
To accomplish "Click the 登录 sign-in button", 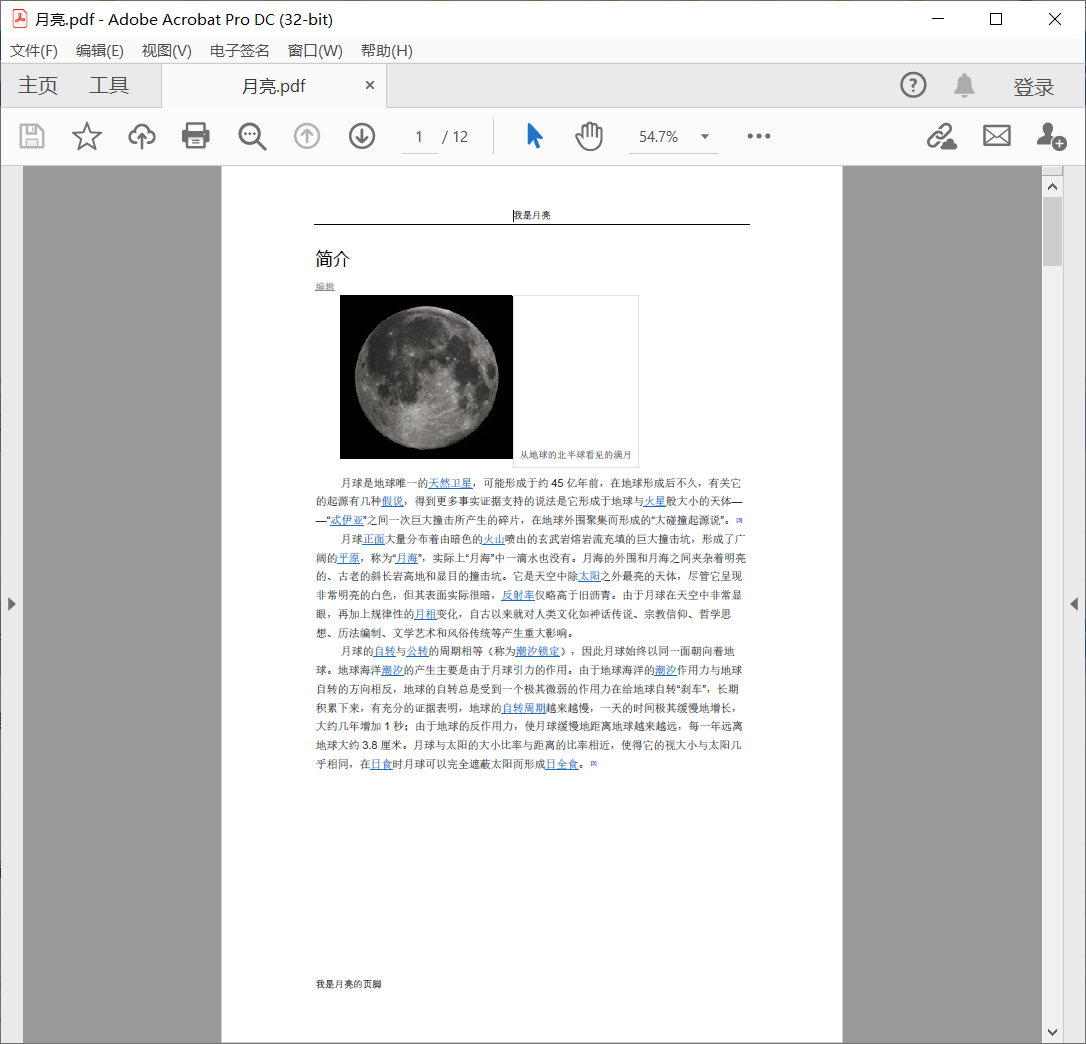I will pos(1035,85).
